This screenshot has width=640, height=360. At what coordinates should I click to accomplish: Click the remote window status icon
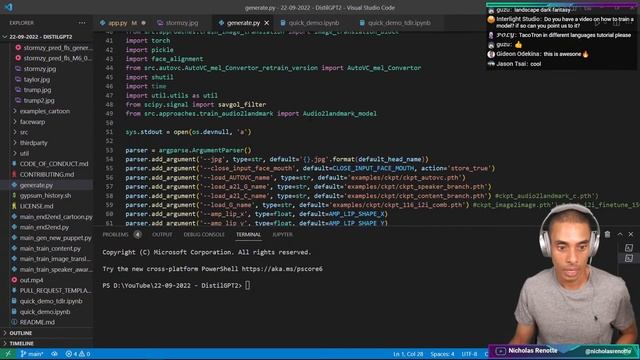[7, 354]
